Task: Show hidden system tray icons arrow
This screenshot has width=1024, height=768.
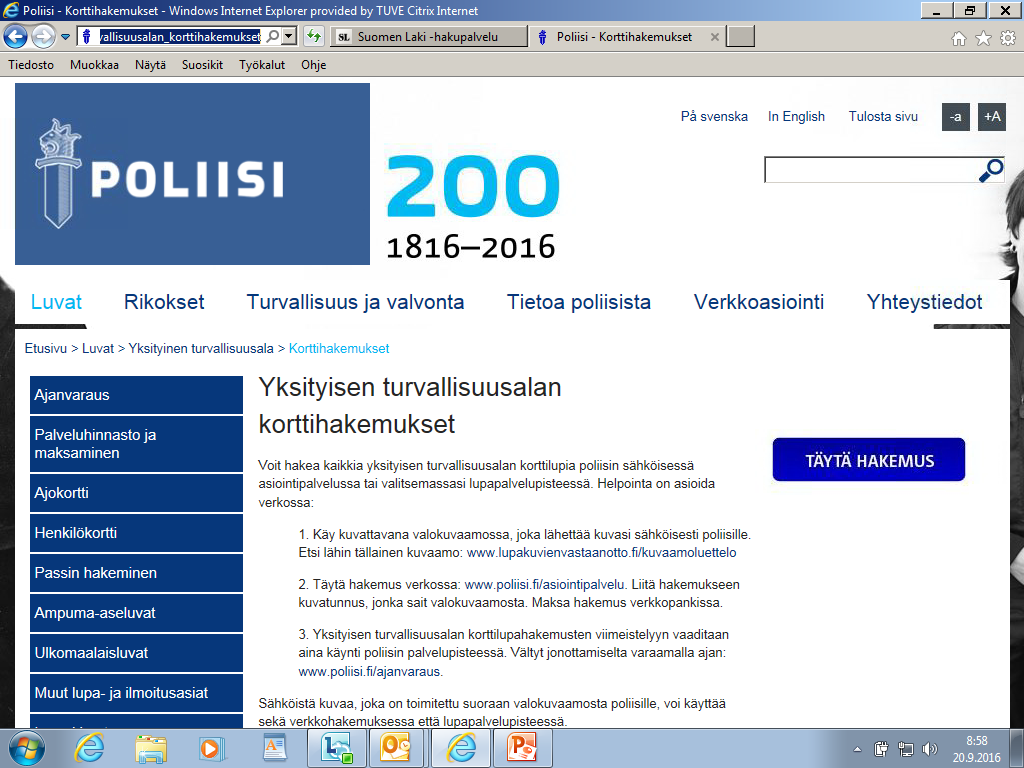Action: click(x=857, y=749)
